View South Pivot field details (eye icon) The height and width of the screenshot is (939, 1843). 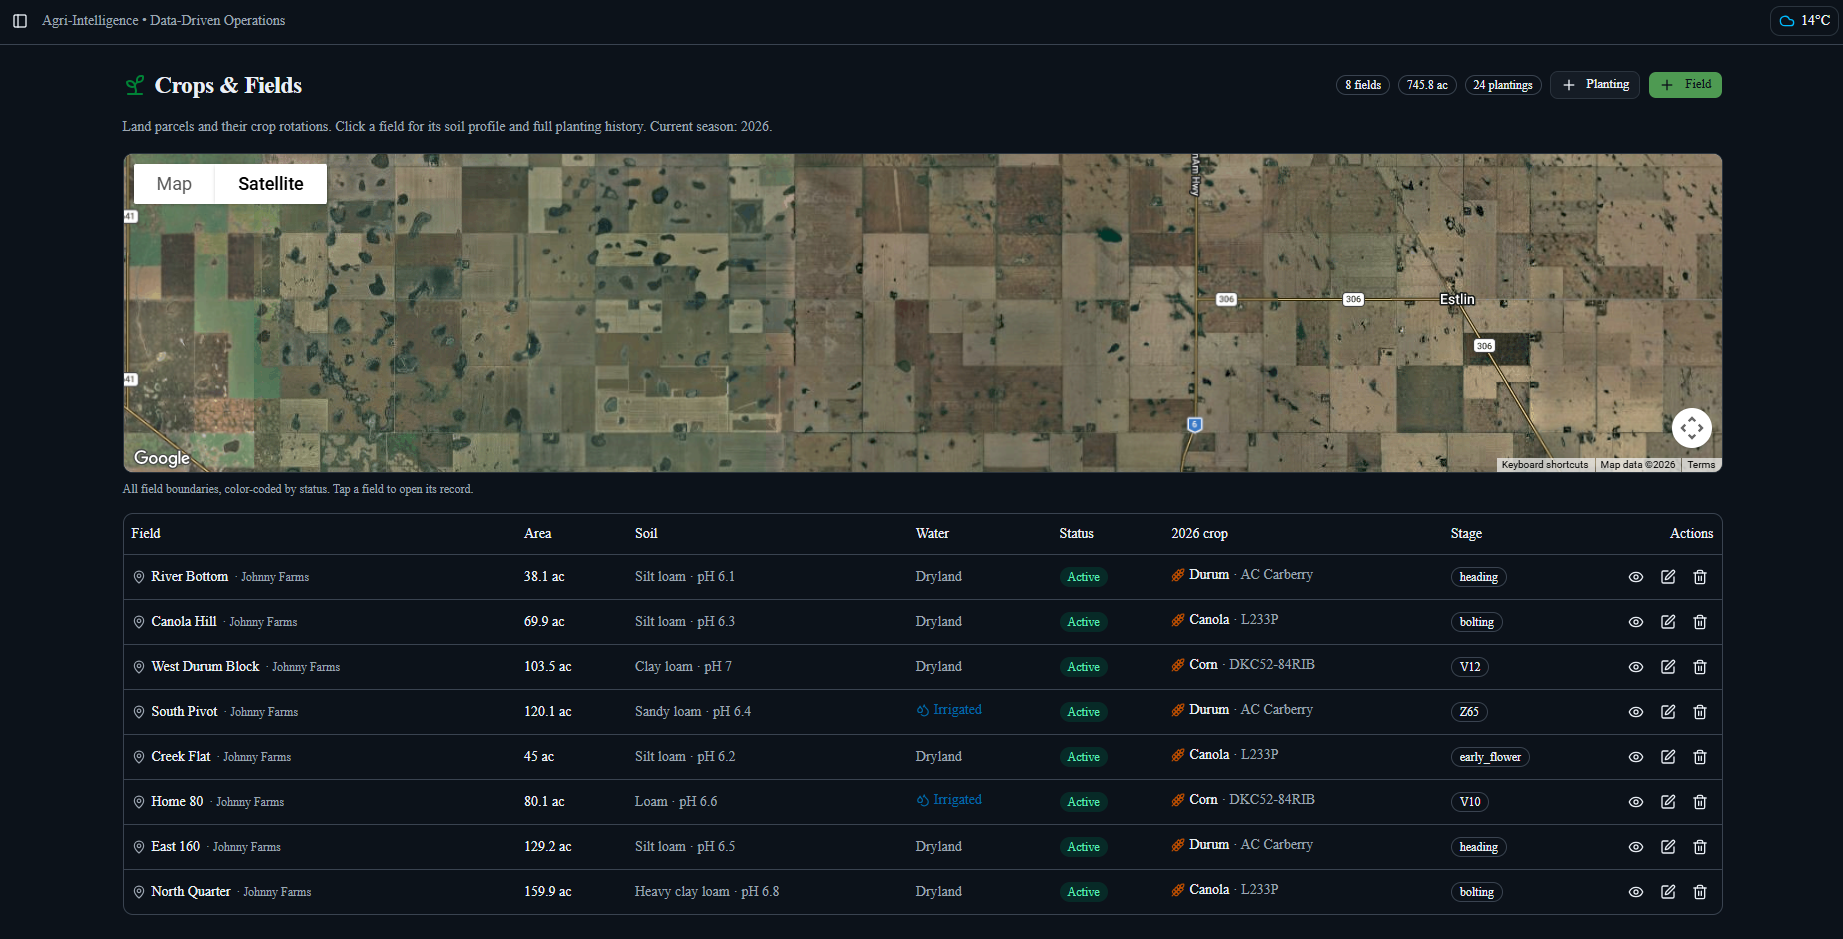coord(1636,712)
